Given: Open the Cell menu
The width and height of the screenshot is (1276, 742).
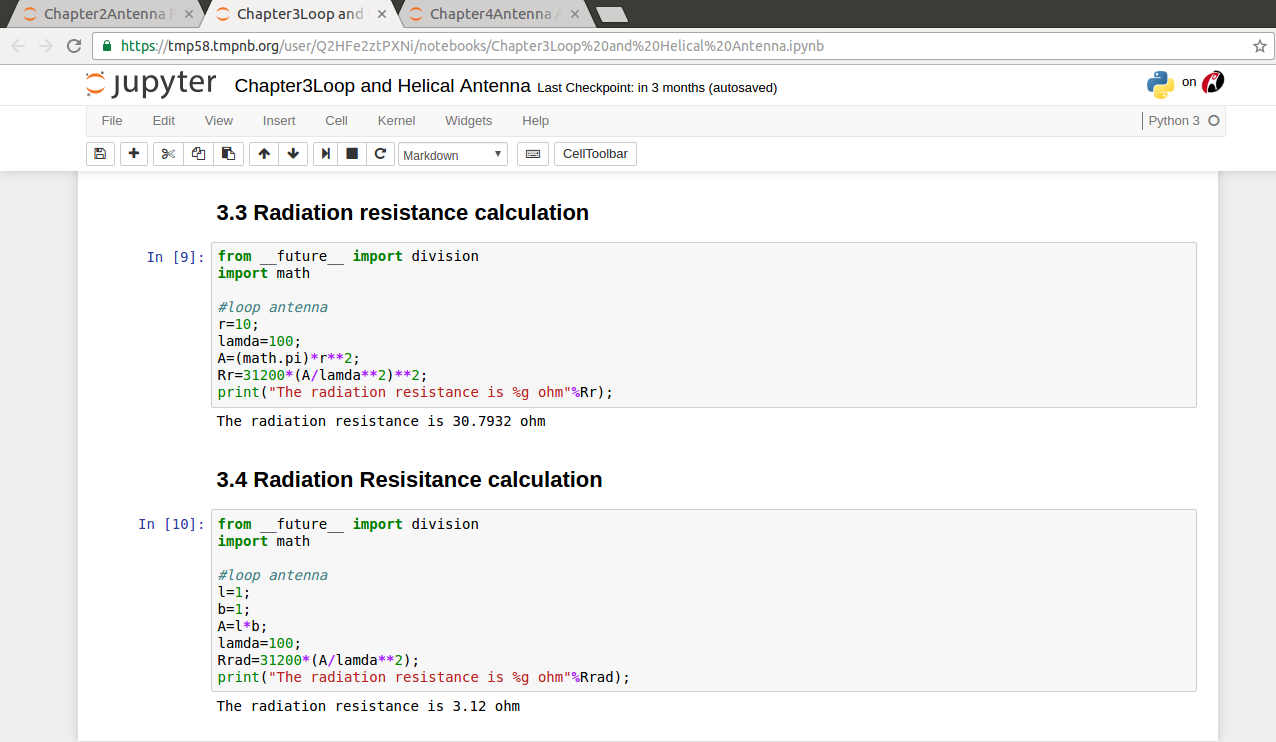Looking at the screenshot, I should click(336, 121).
